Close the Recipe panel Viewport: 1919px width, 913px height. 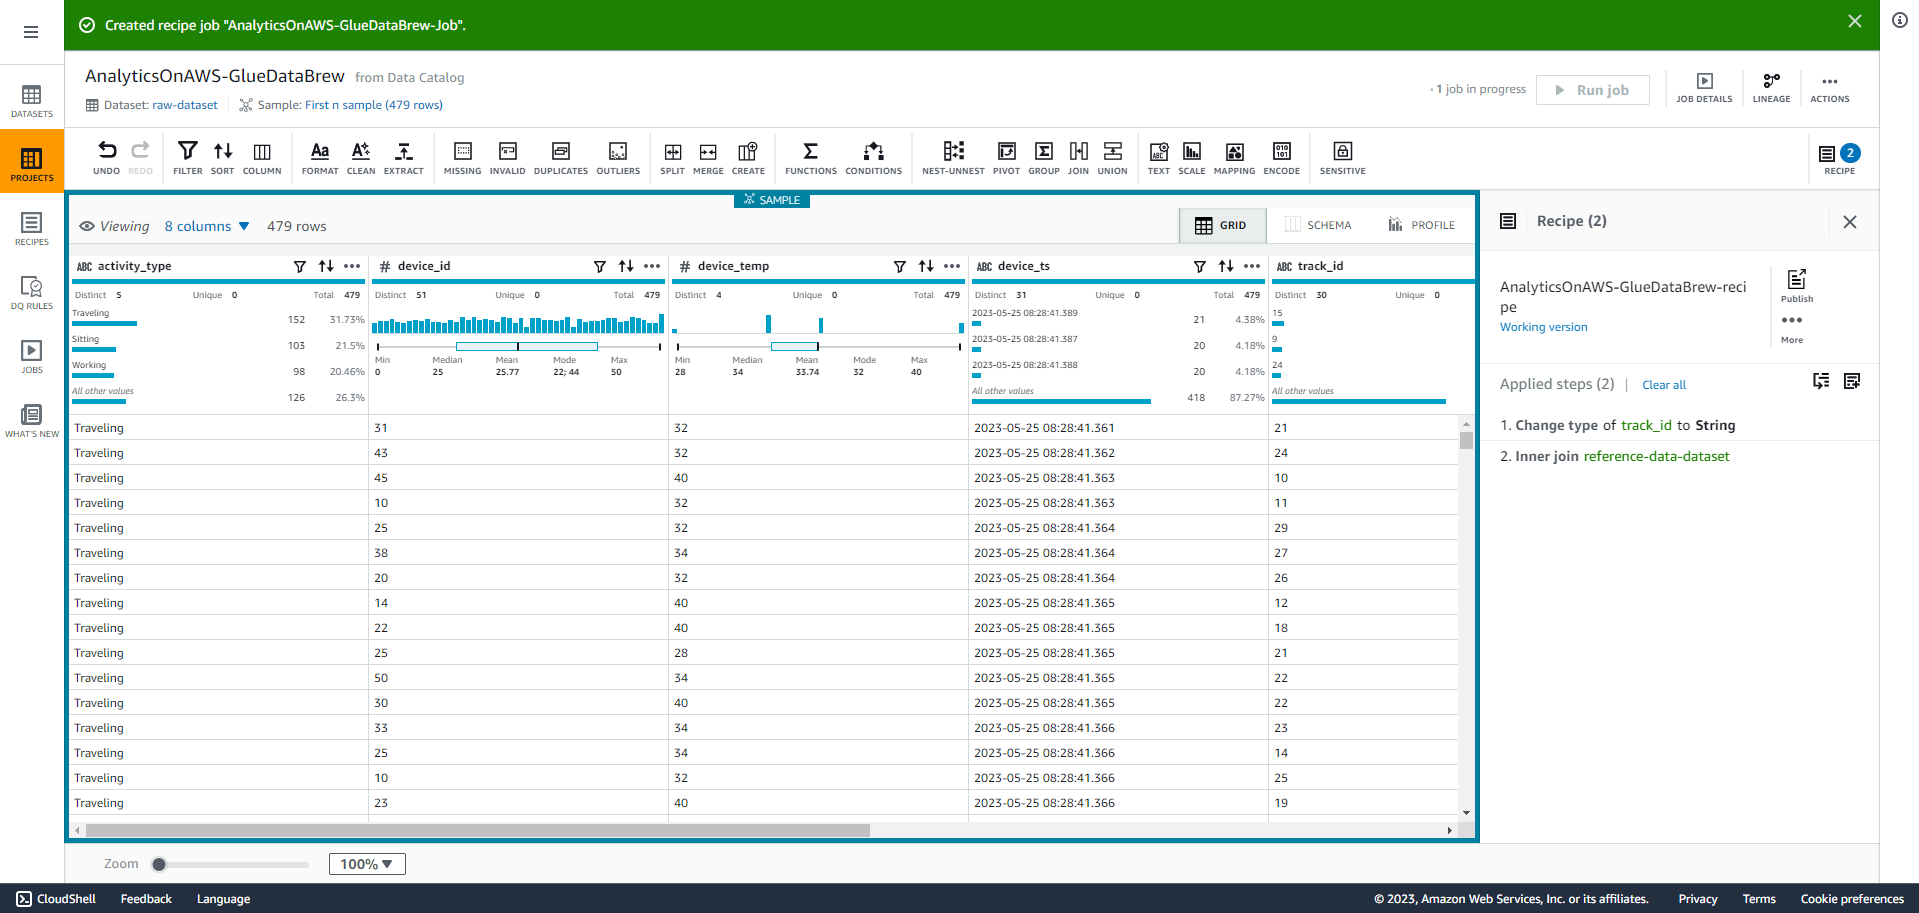point(1850,222)
